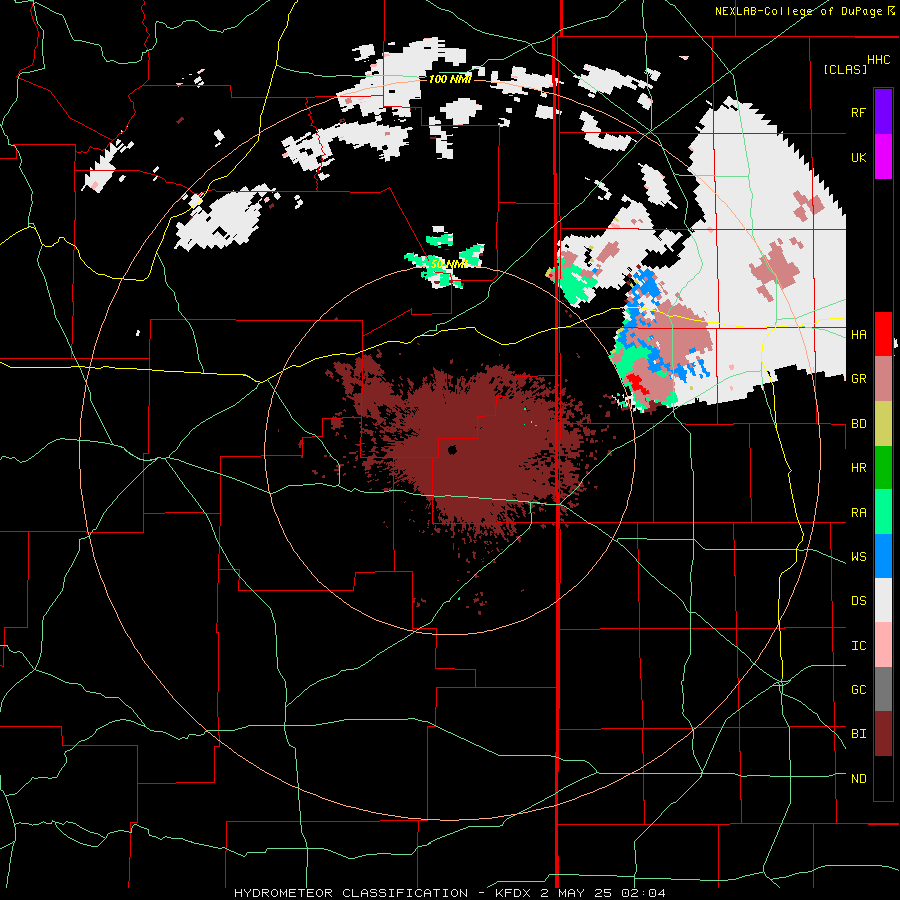The width and height of the screenshot is (900, 900).
Task: Select the RA legend label
Action: [x=858, y=513]
